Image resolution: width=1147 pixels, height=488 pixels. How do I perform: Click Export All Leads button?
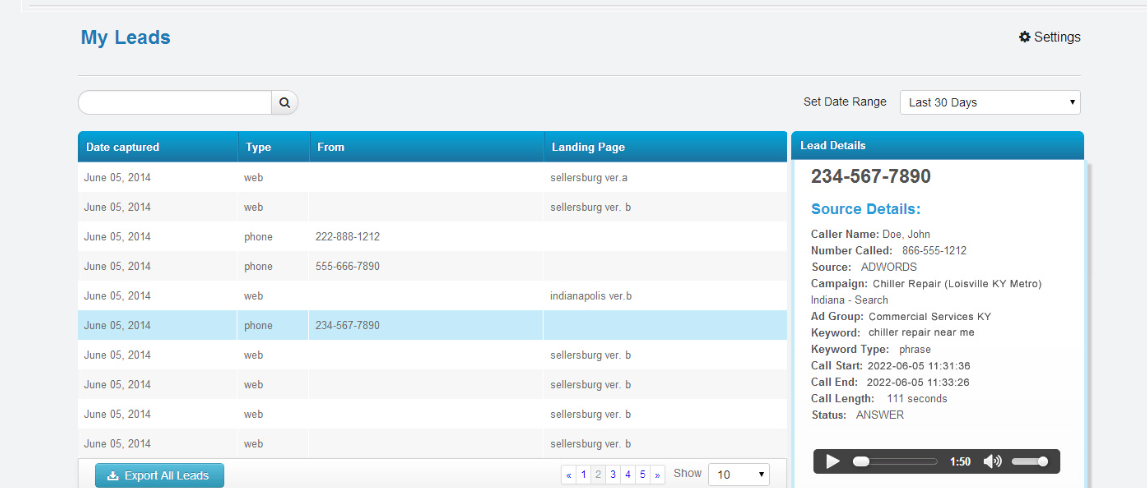point(159,476)
